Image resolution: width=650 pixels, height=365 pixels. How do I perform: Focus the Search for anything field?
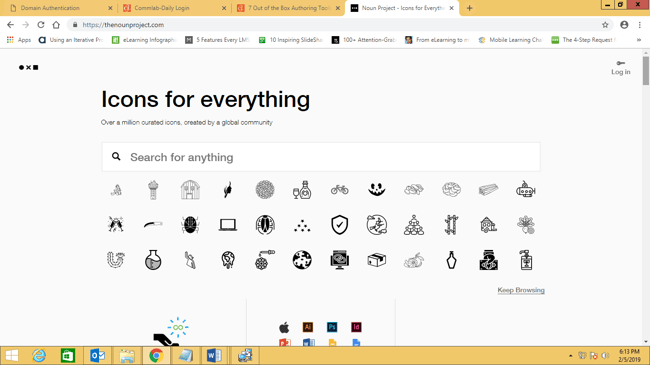pyautogui.click(x=321, y=157)
